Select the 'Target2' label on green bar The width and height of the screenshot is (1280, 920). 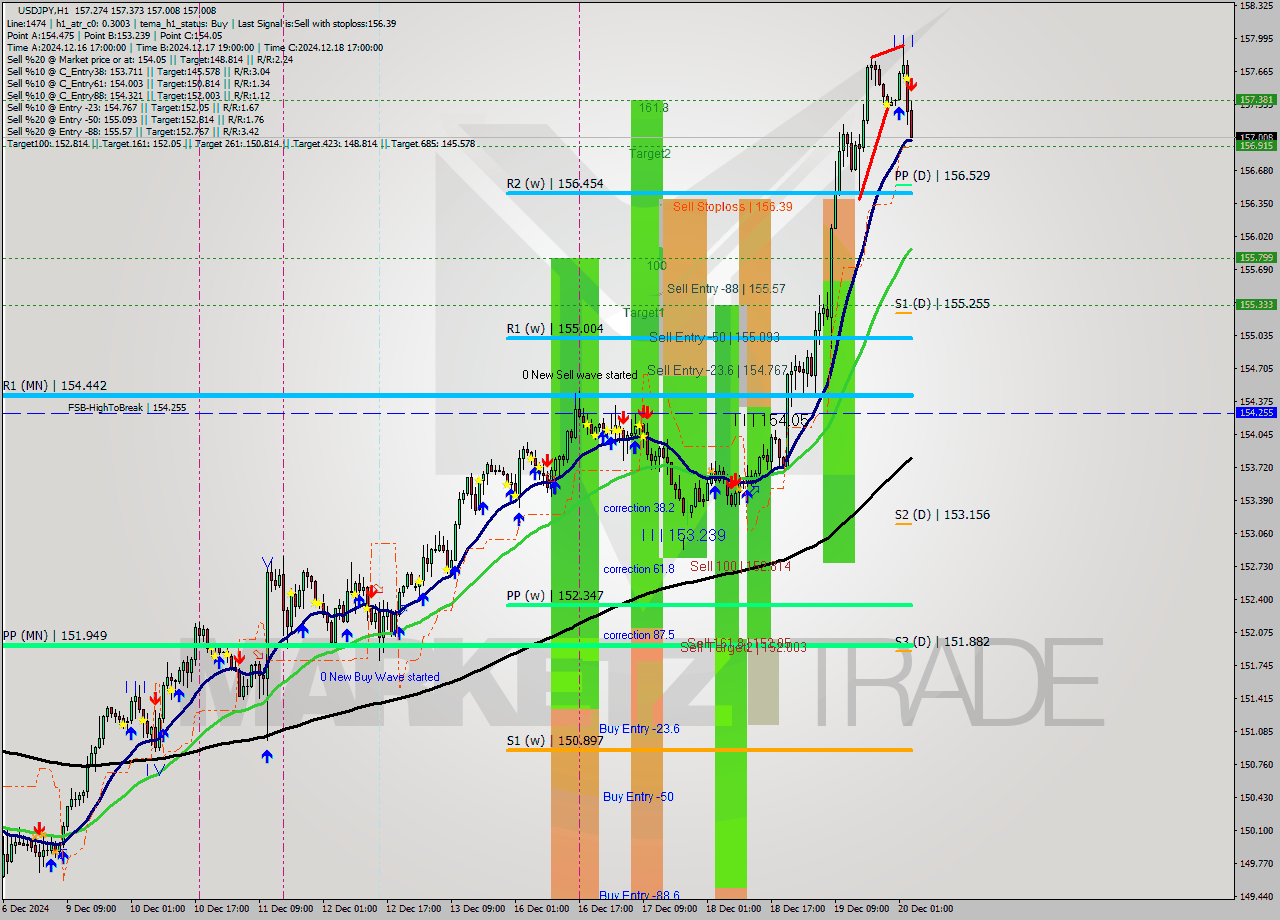coord(650,153)
